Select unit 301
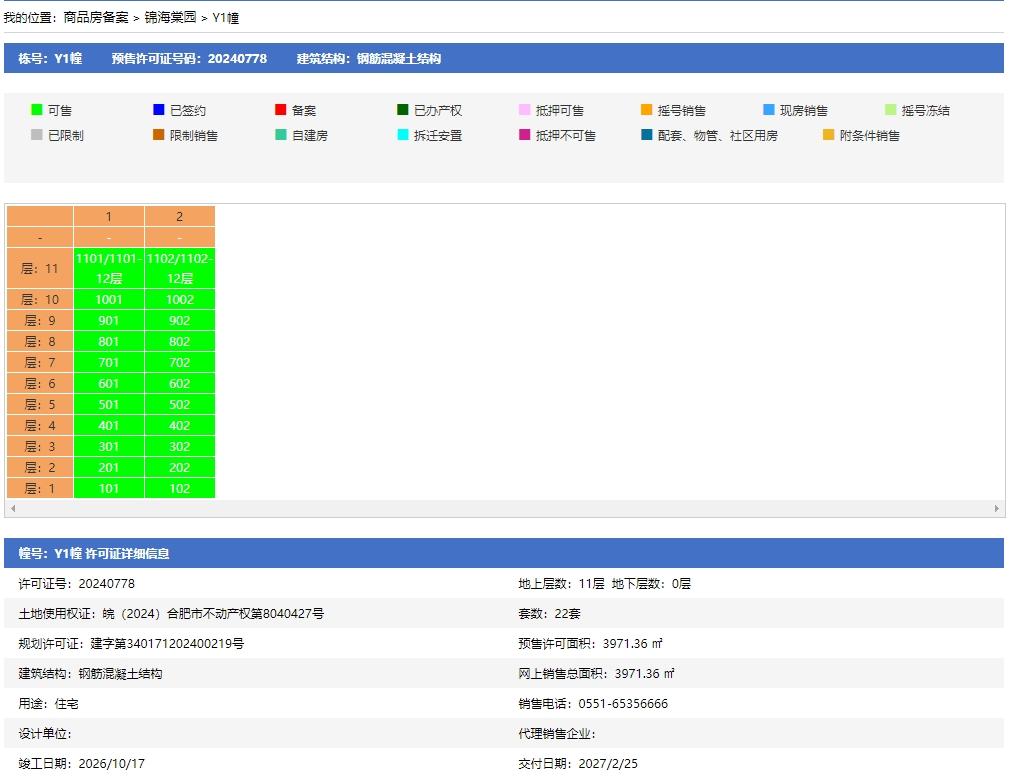 click(109, 447)
